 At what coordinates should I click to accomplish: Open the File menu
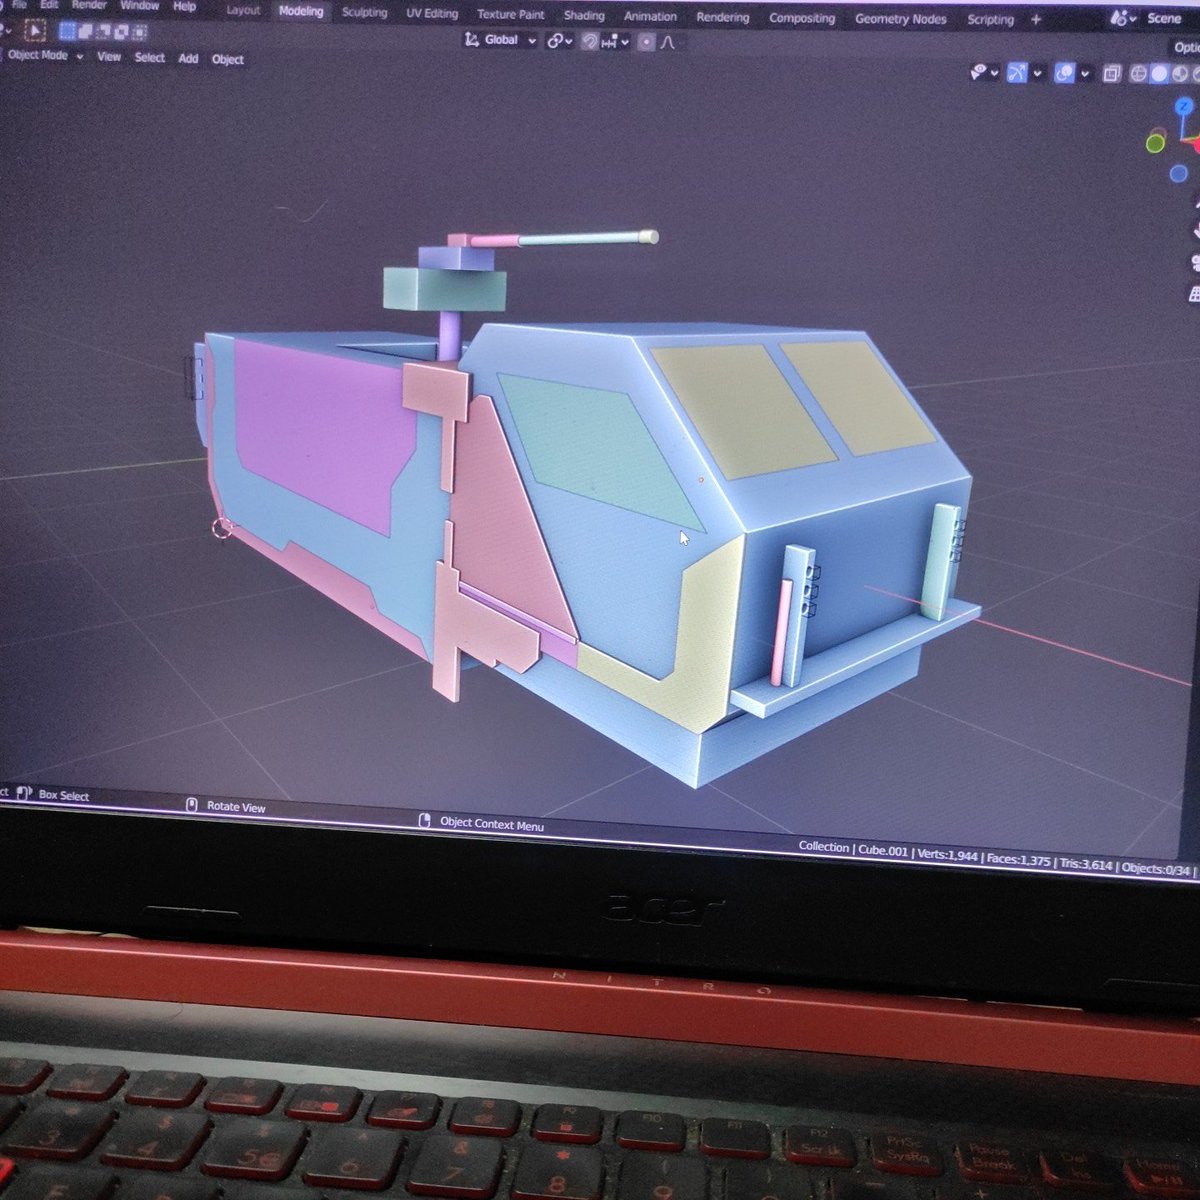coord(19,5)
